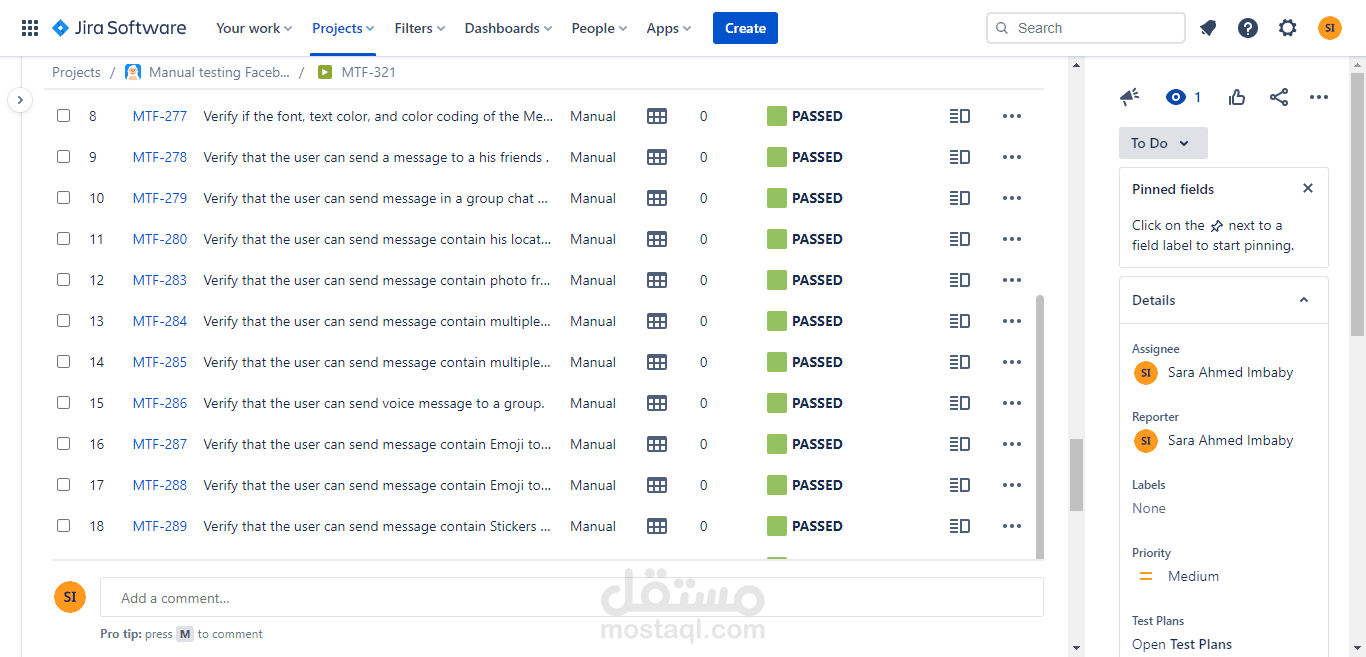
Task: Open execution details icon for MTF-283
Action: (960, 280)
